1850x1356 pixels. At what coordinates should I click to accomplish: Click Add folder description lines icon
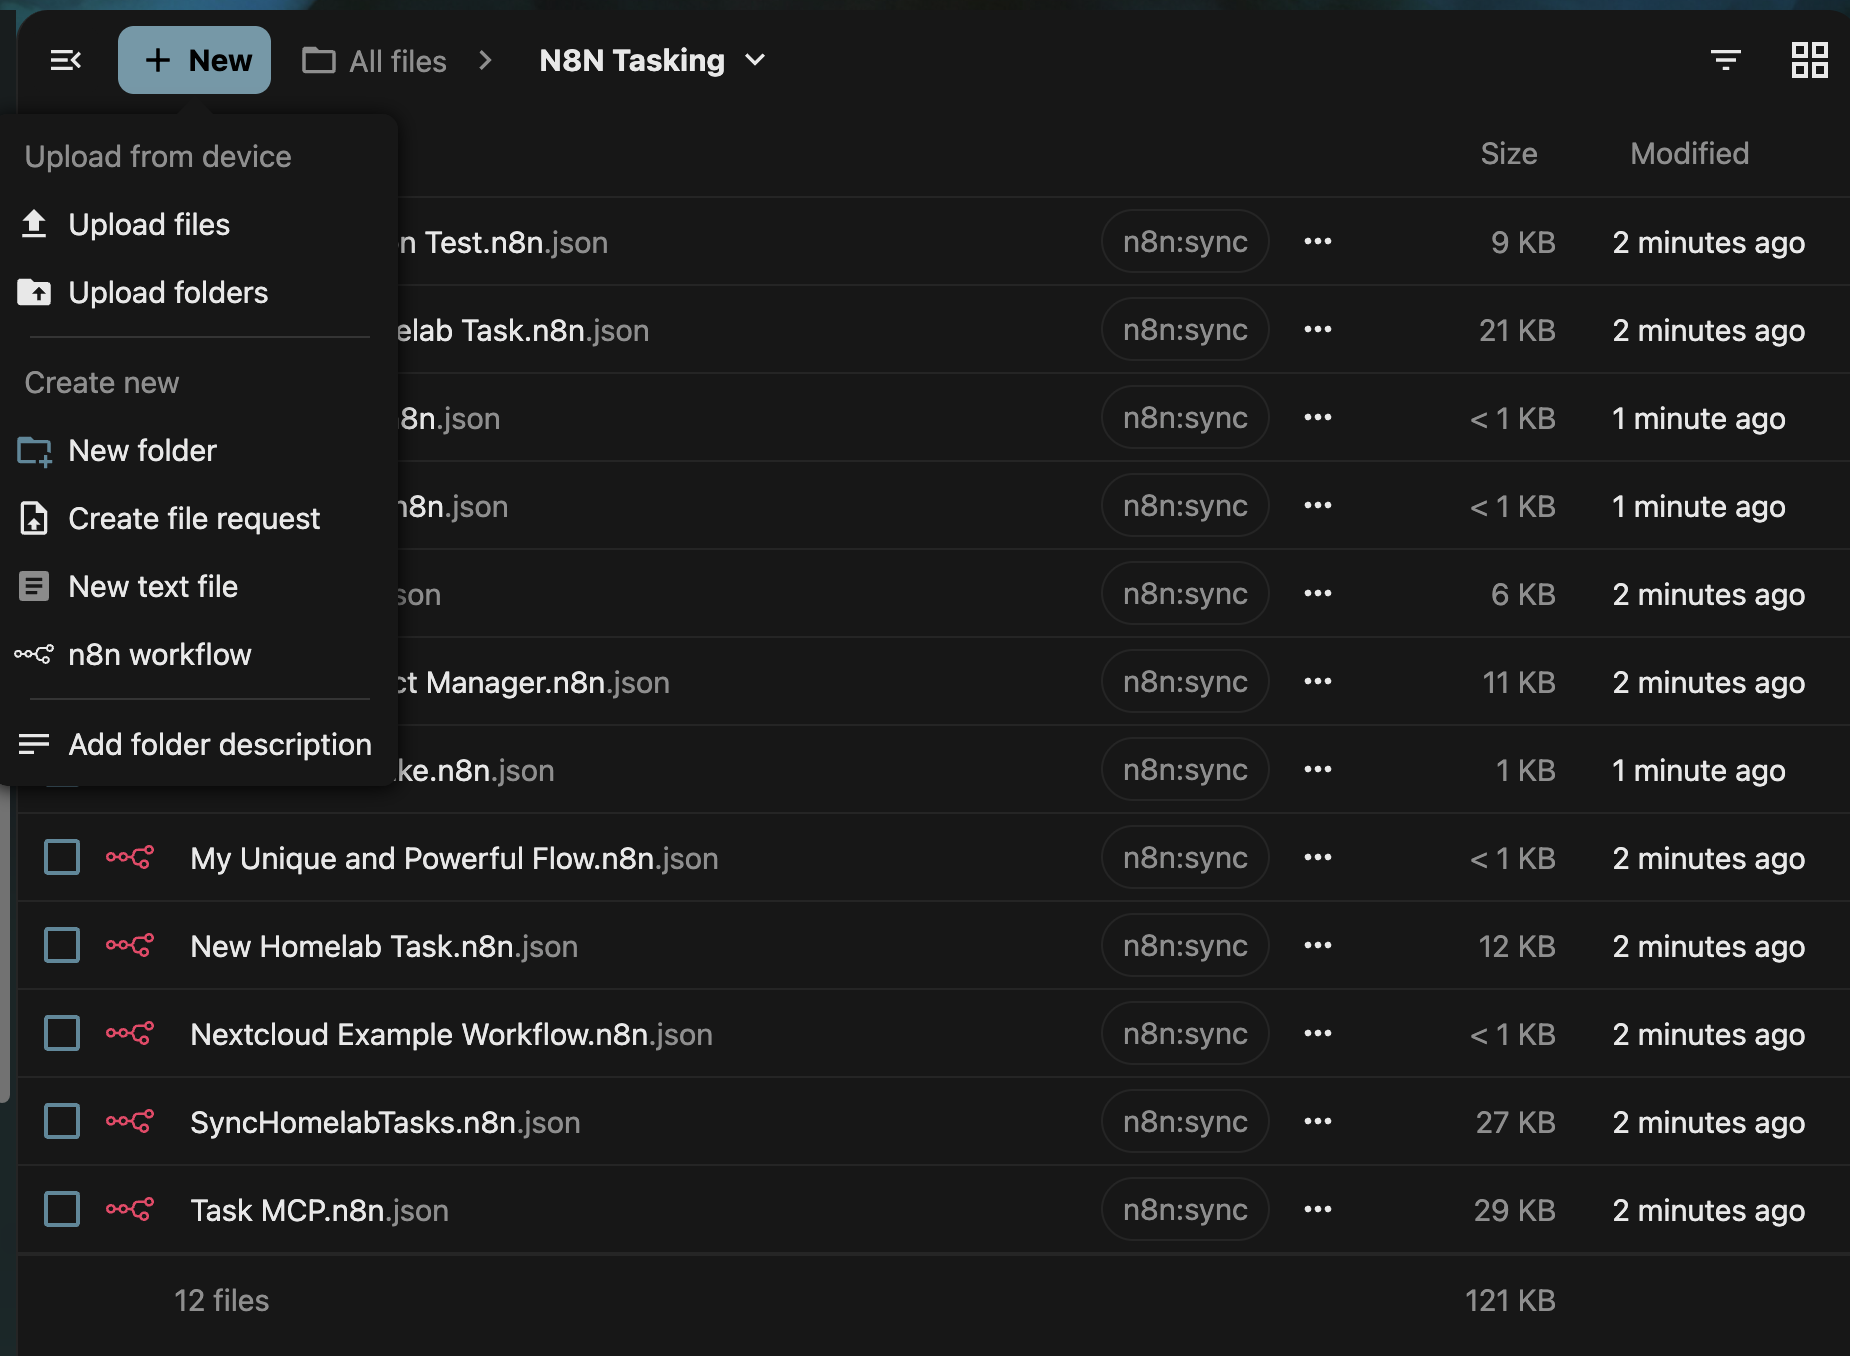coord(34,743)
